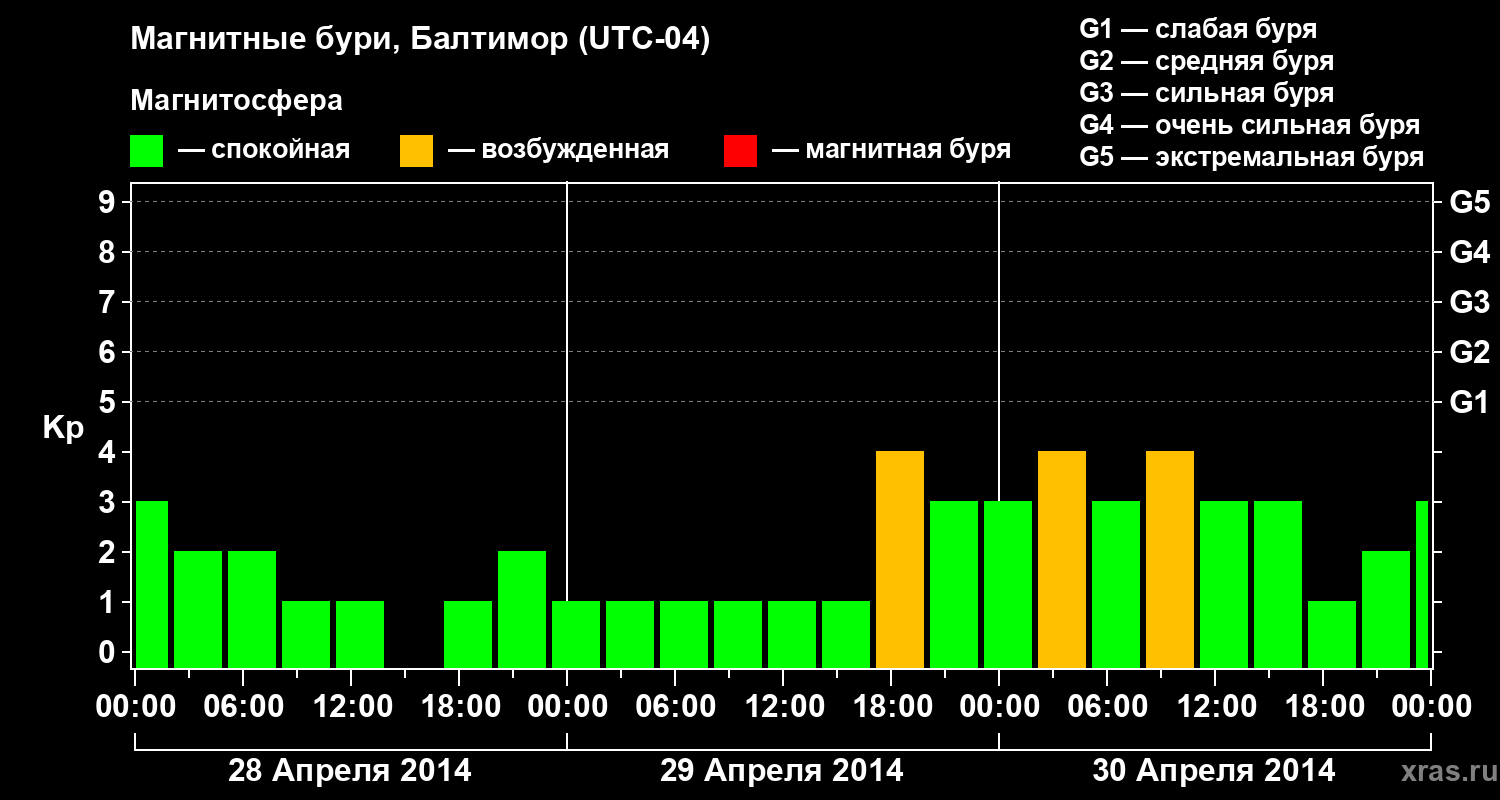Click the G1 level label on right axis
Image resolution: width=1500 pixels, height=800 pixels.
(x=1469, y=402)
